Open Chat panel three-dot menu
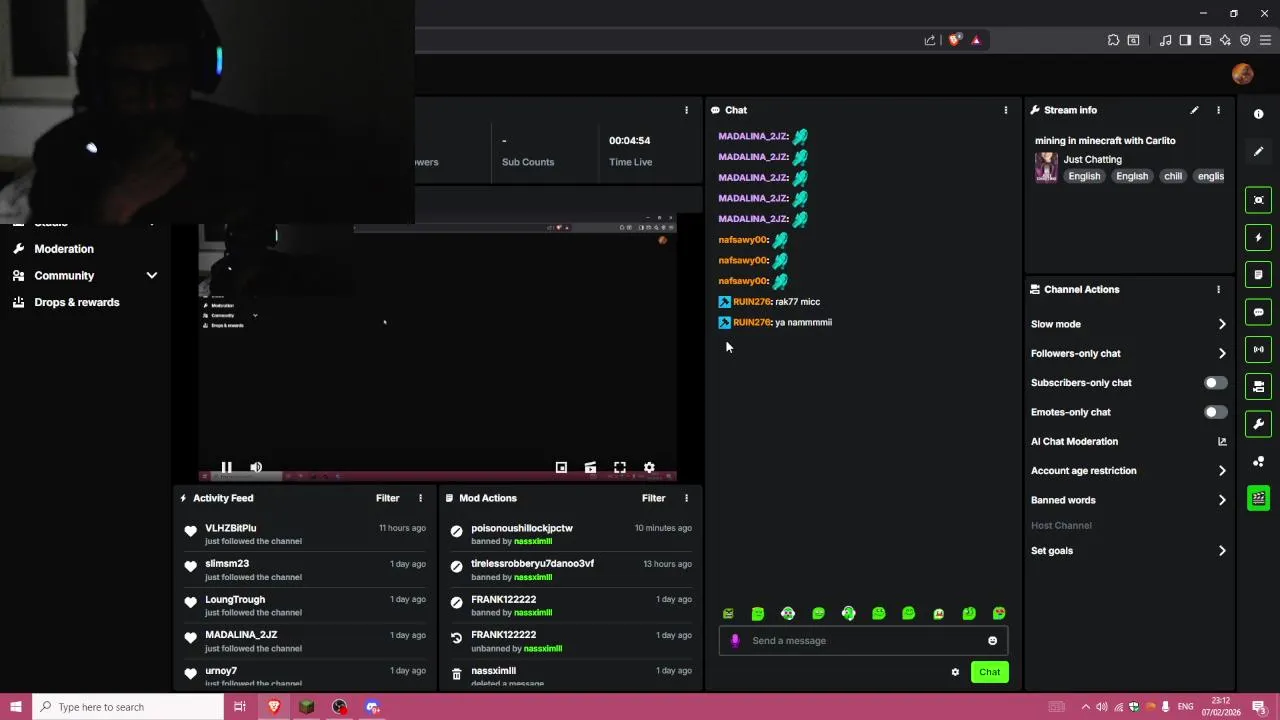The image size is (1280, 720). pyautogui.click(x=1006, y=110)
